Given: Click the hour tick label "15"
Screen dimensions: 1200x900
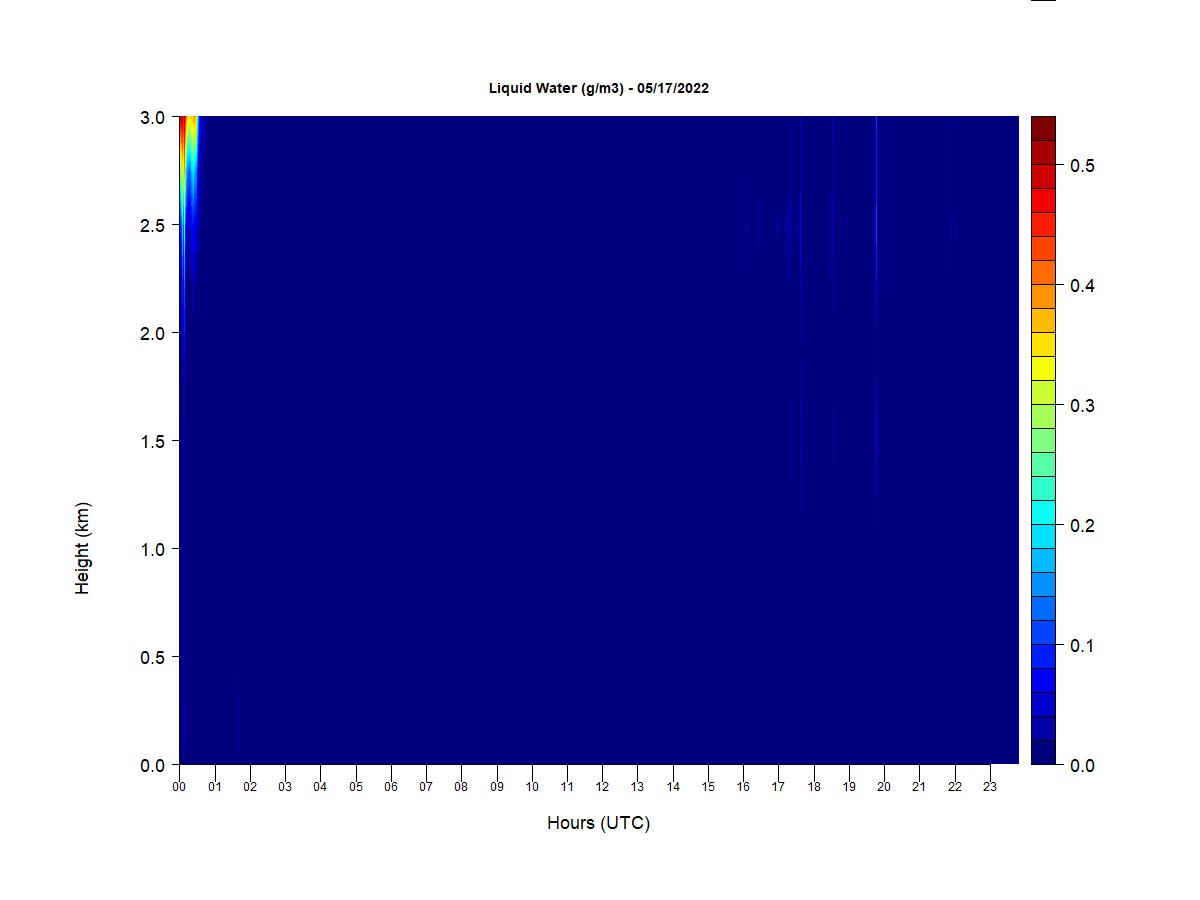Looking at the screenshot, I should [x=708, y=787].
